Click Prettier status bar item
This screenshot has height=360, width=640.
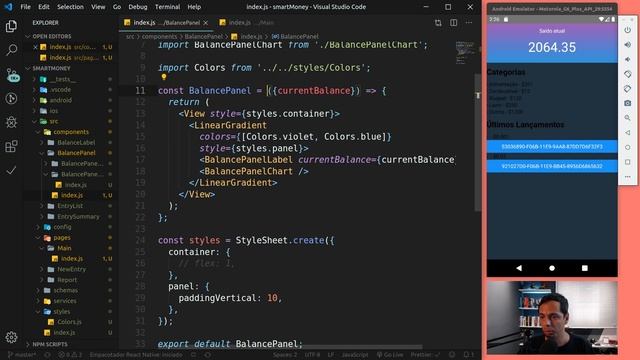[x=424, y=355]
